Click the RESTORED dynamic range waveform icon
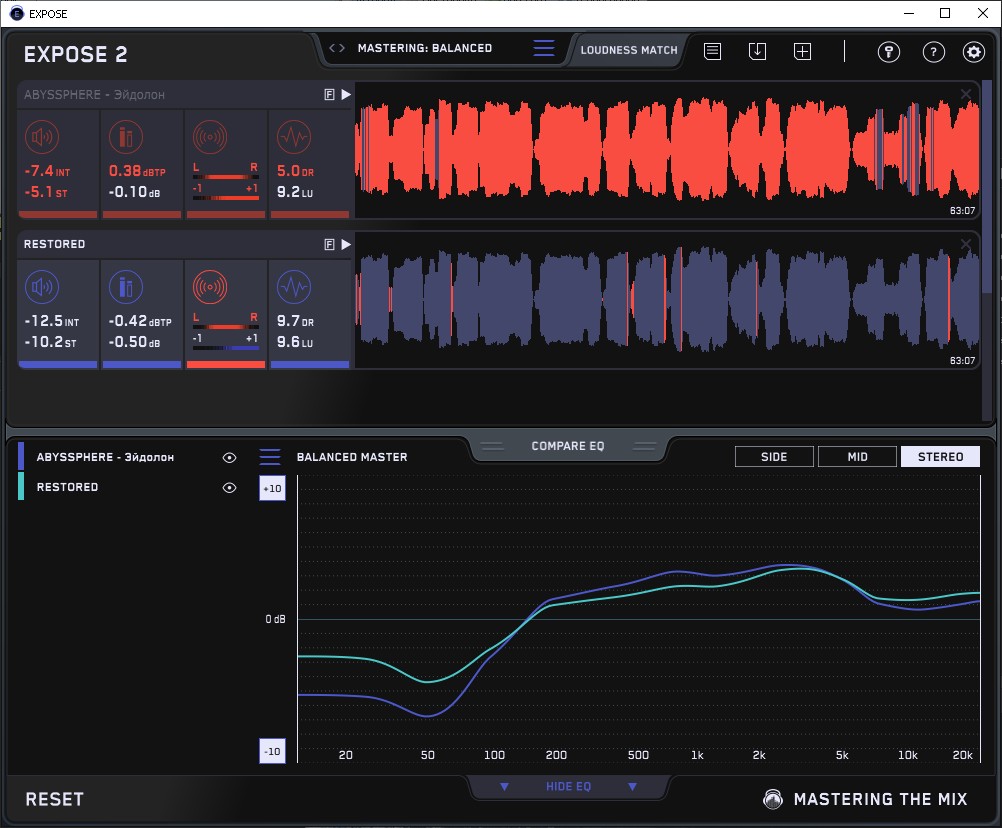Image resolution: width=1002 pixels, height=828 pixels. click(294, 287)
